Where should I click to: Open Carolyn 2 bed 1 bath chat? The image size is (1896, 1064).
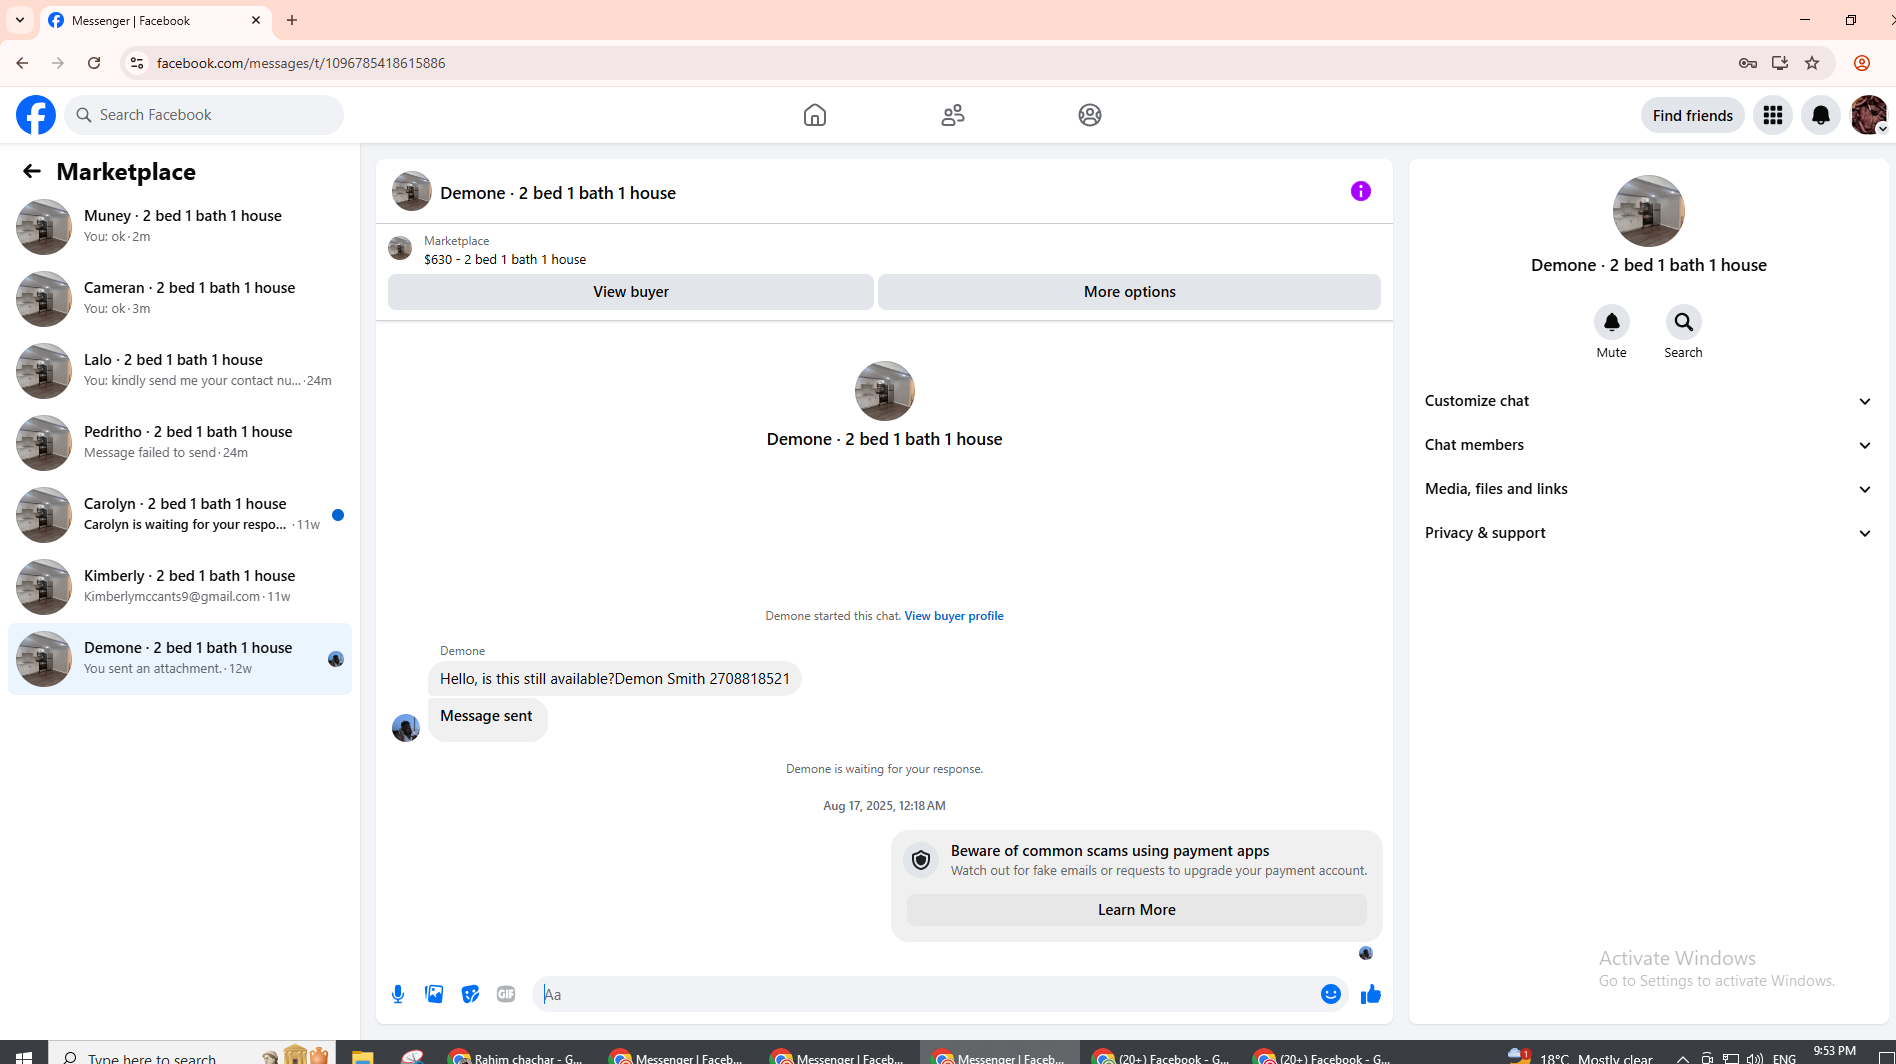(180, 514)
